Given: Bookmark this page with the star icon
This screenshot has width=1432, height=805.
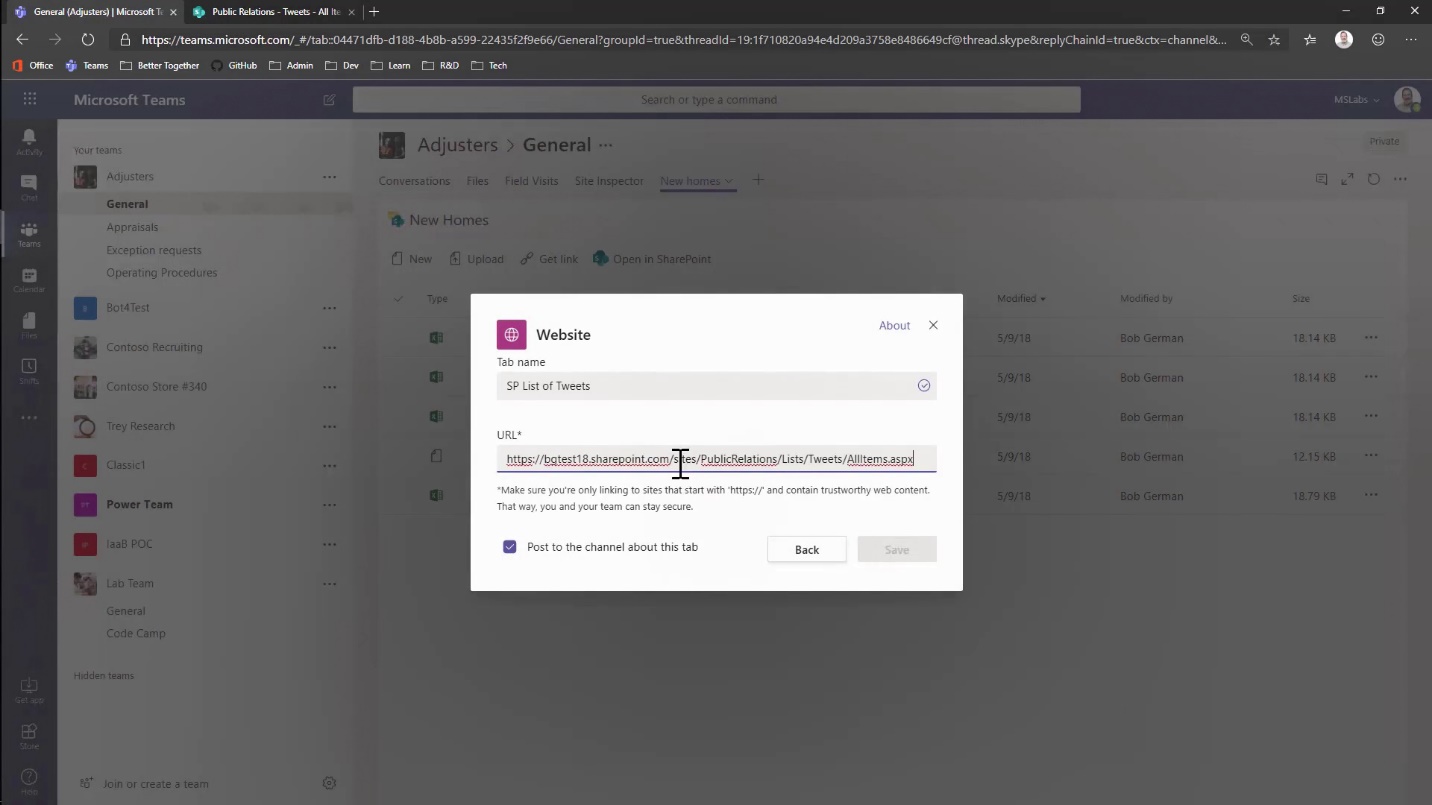Looking at the screenshot, I should [x=1274, y=40].
